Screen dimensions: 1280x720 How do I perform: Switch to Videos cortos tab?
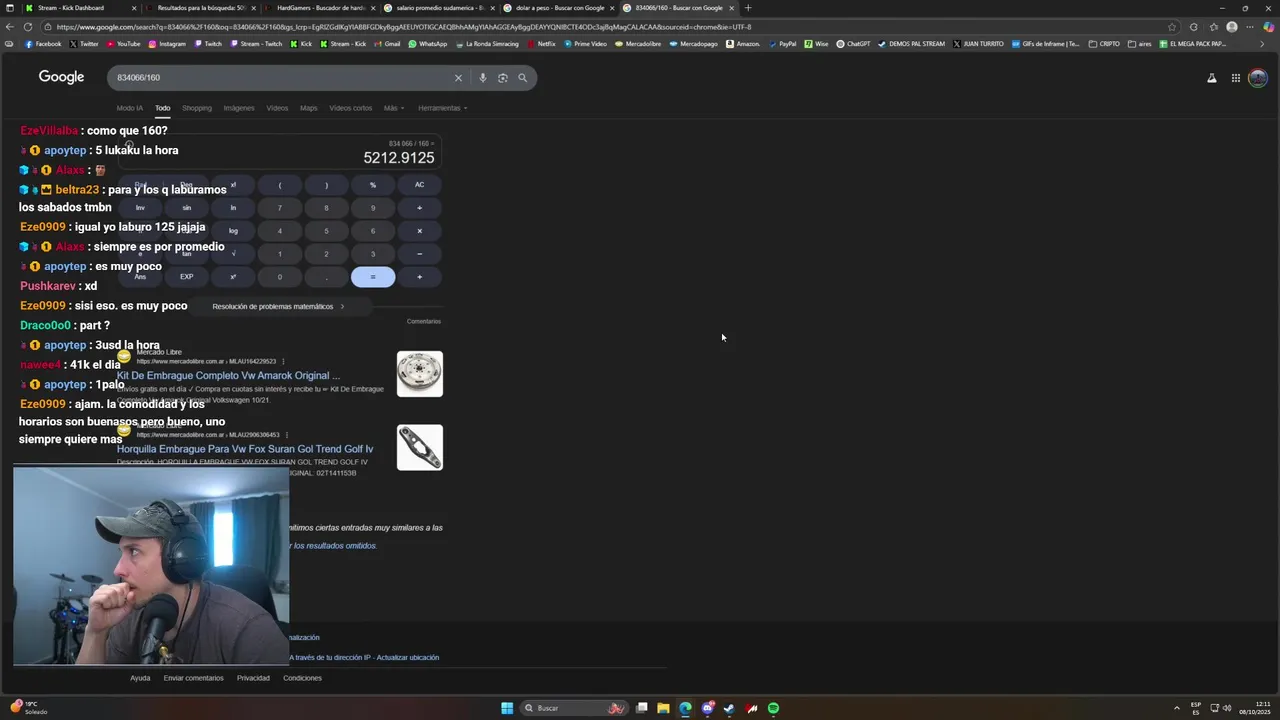point(350,108)
